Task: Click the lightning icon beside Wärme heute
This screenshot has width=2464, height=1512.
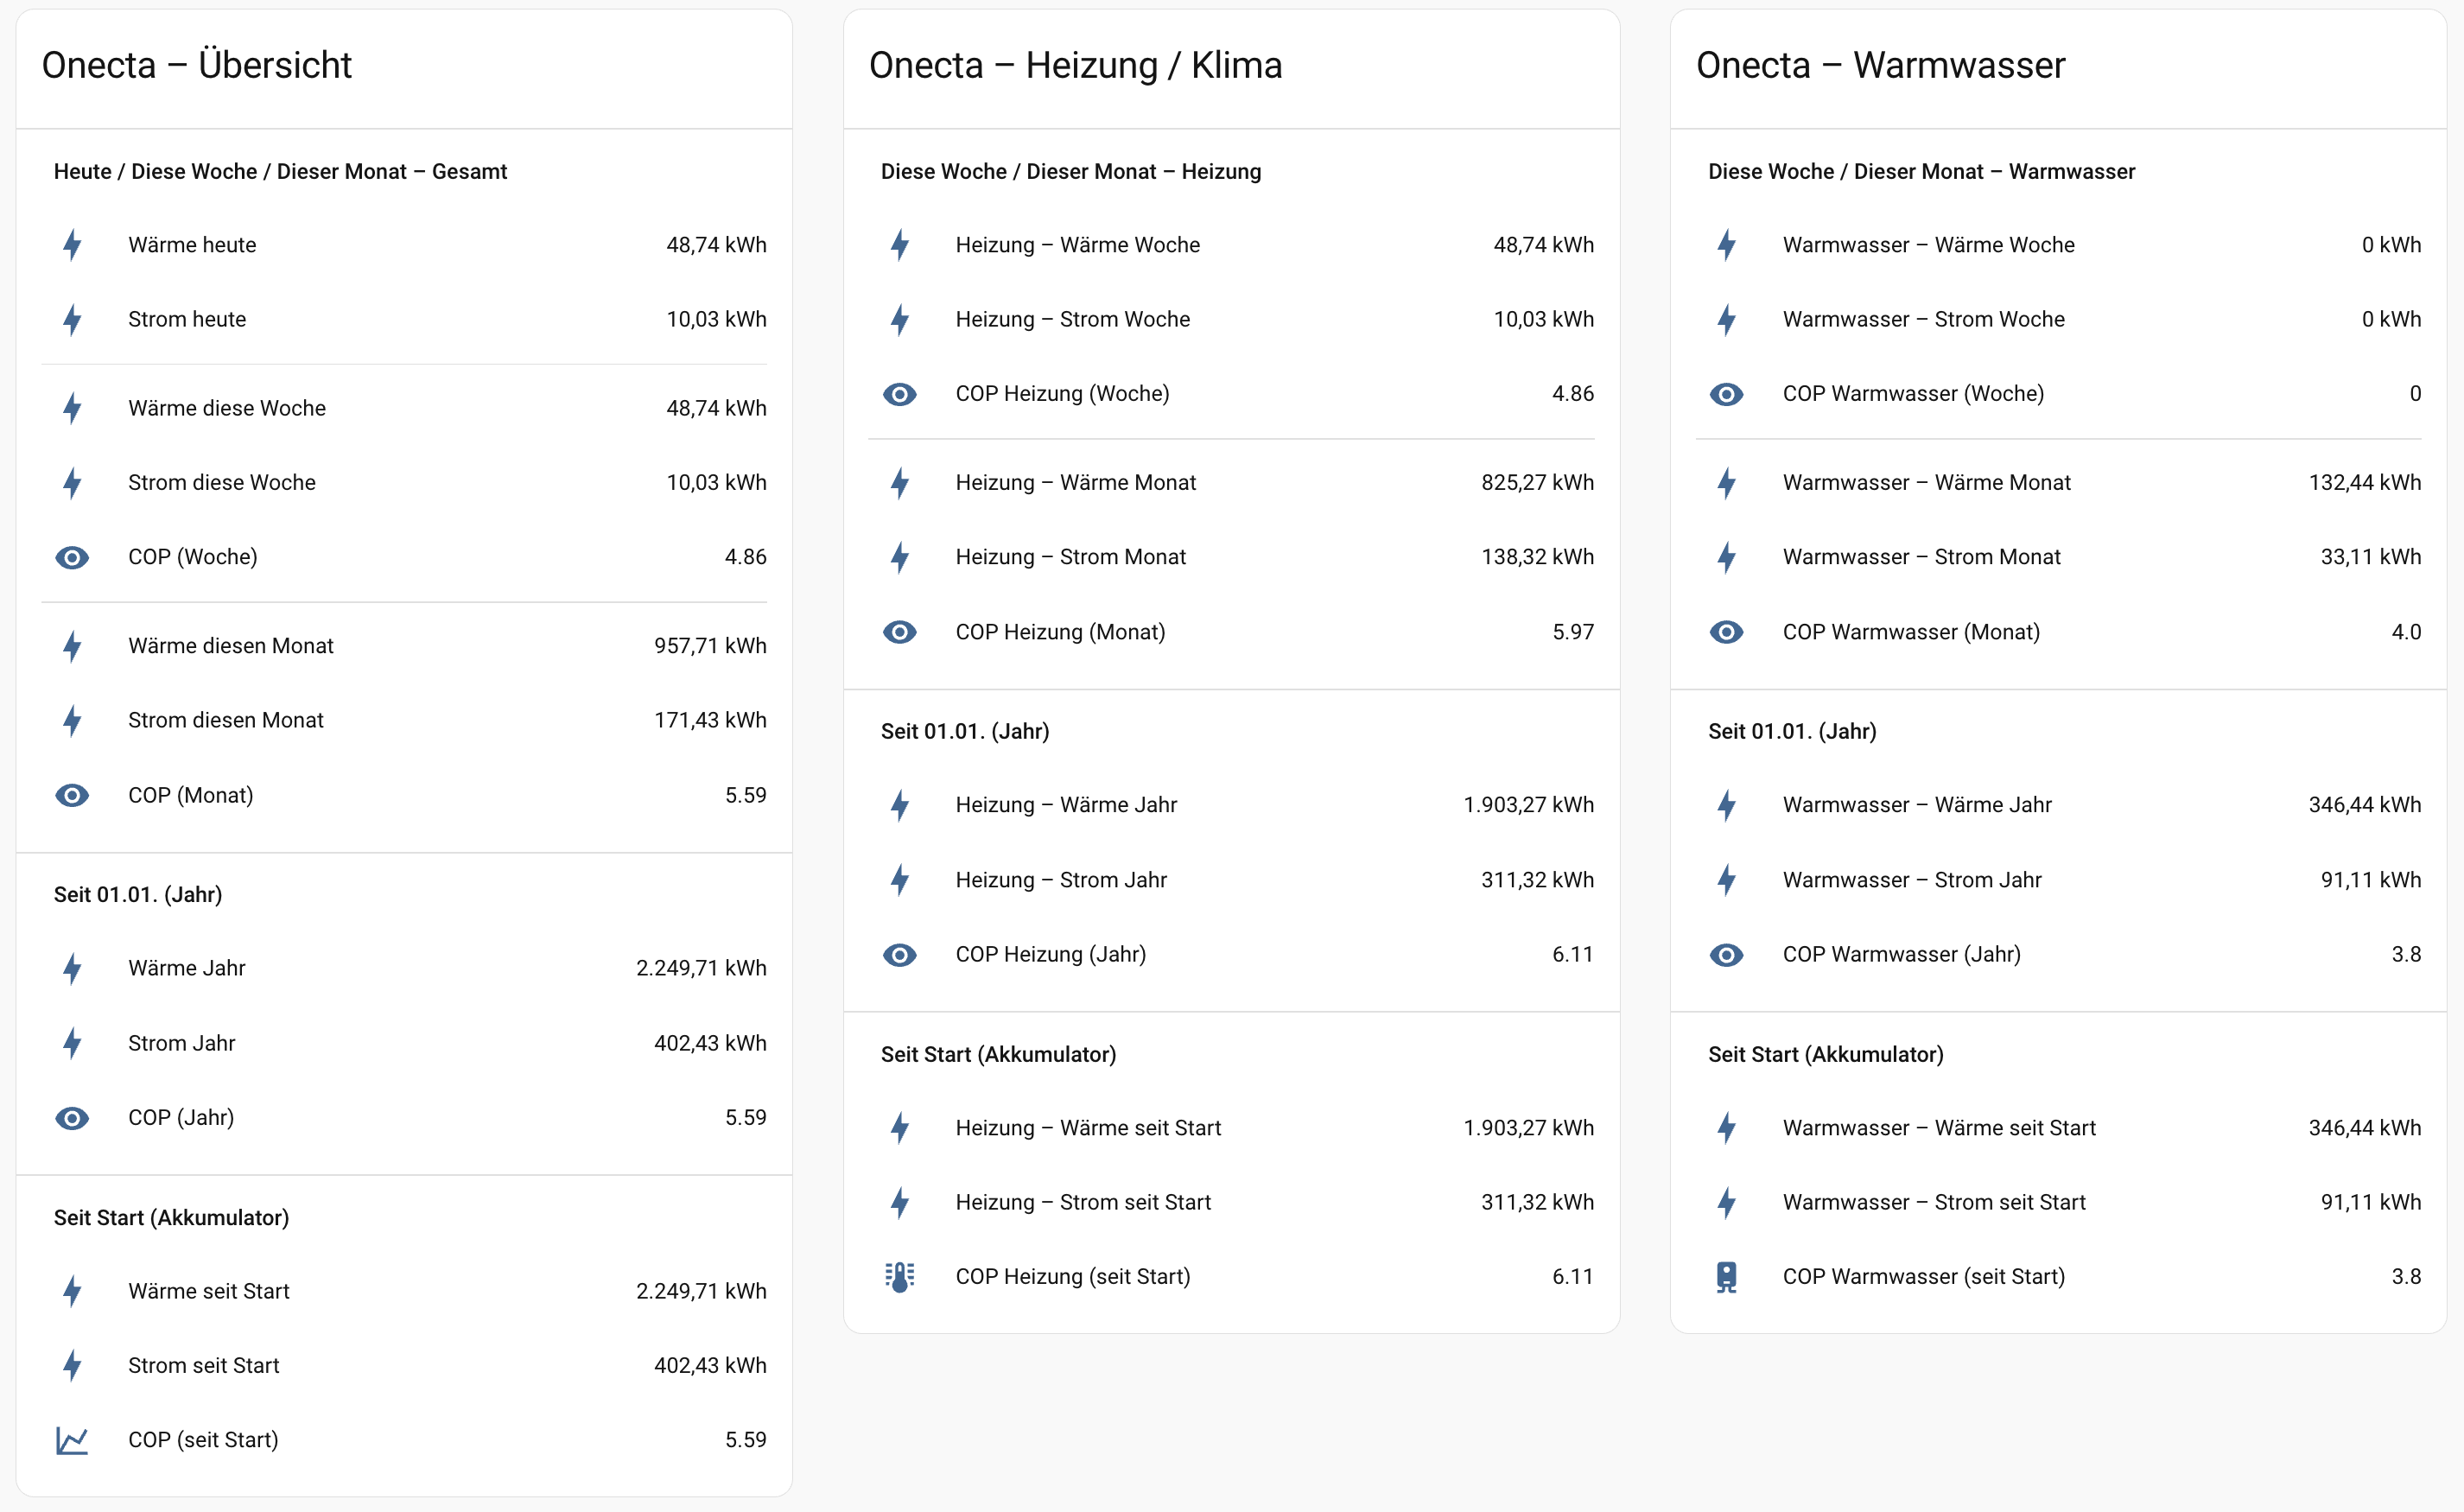Action: coord(72,245)
